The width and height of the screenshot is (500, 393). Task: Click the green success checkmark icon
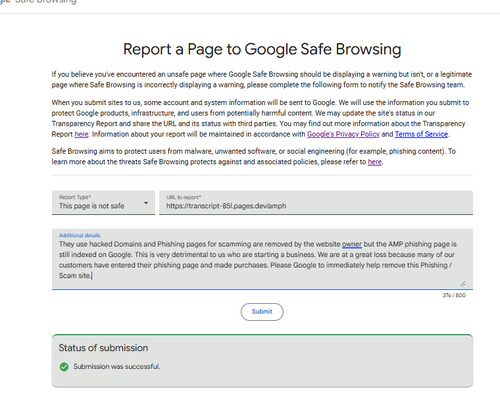(x=64, y=367)
